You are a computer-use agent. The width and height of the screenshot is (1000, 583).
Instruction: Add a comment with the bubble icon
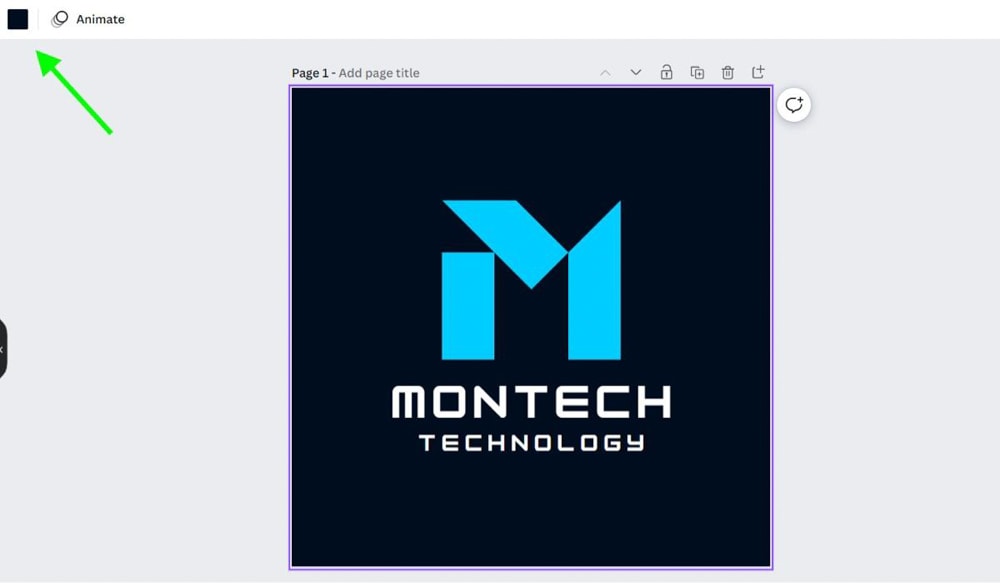(x=794, y=105)
